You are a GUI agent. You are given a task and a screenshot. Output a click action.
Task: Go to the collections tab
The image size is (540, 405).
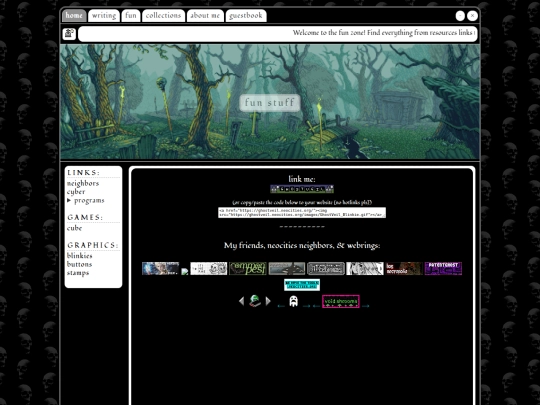point(163,15)
